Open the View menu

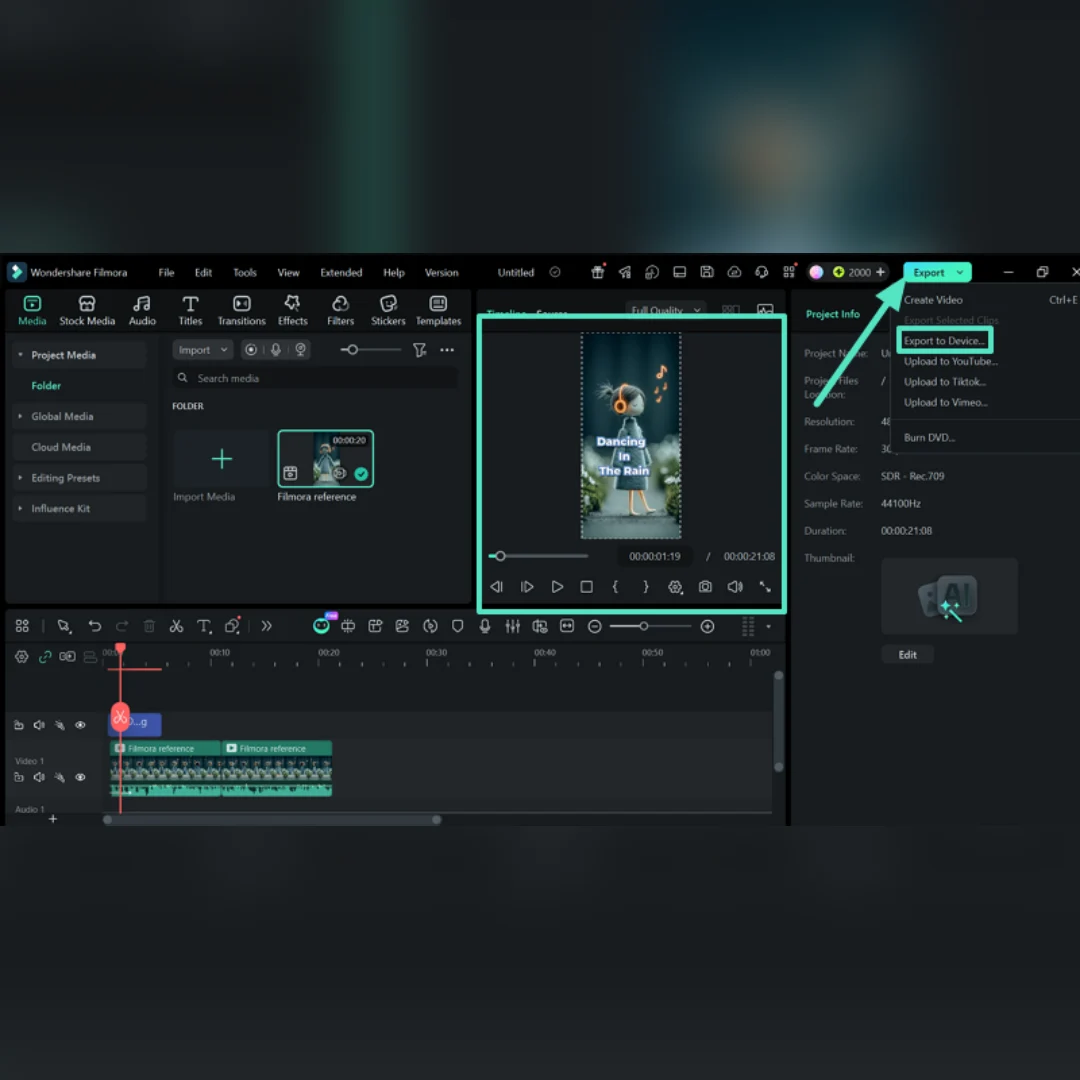tap(288, 273)
